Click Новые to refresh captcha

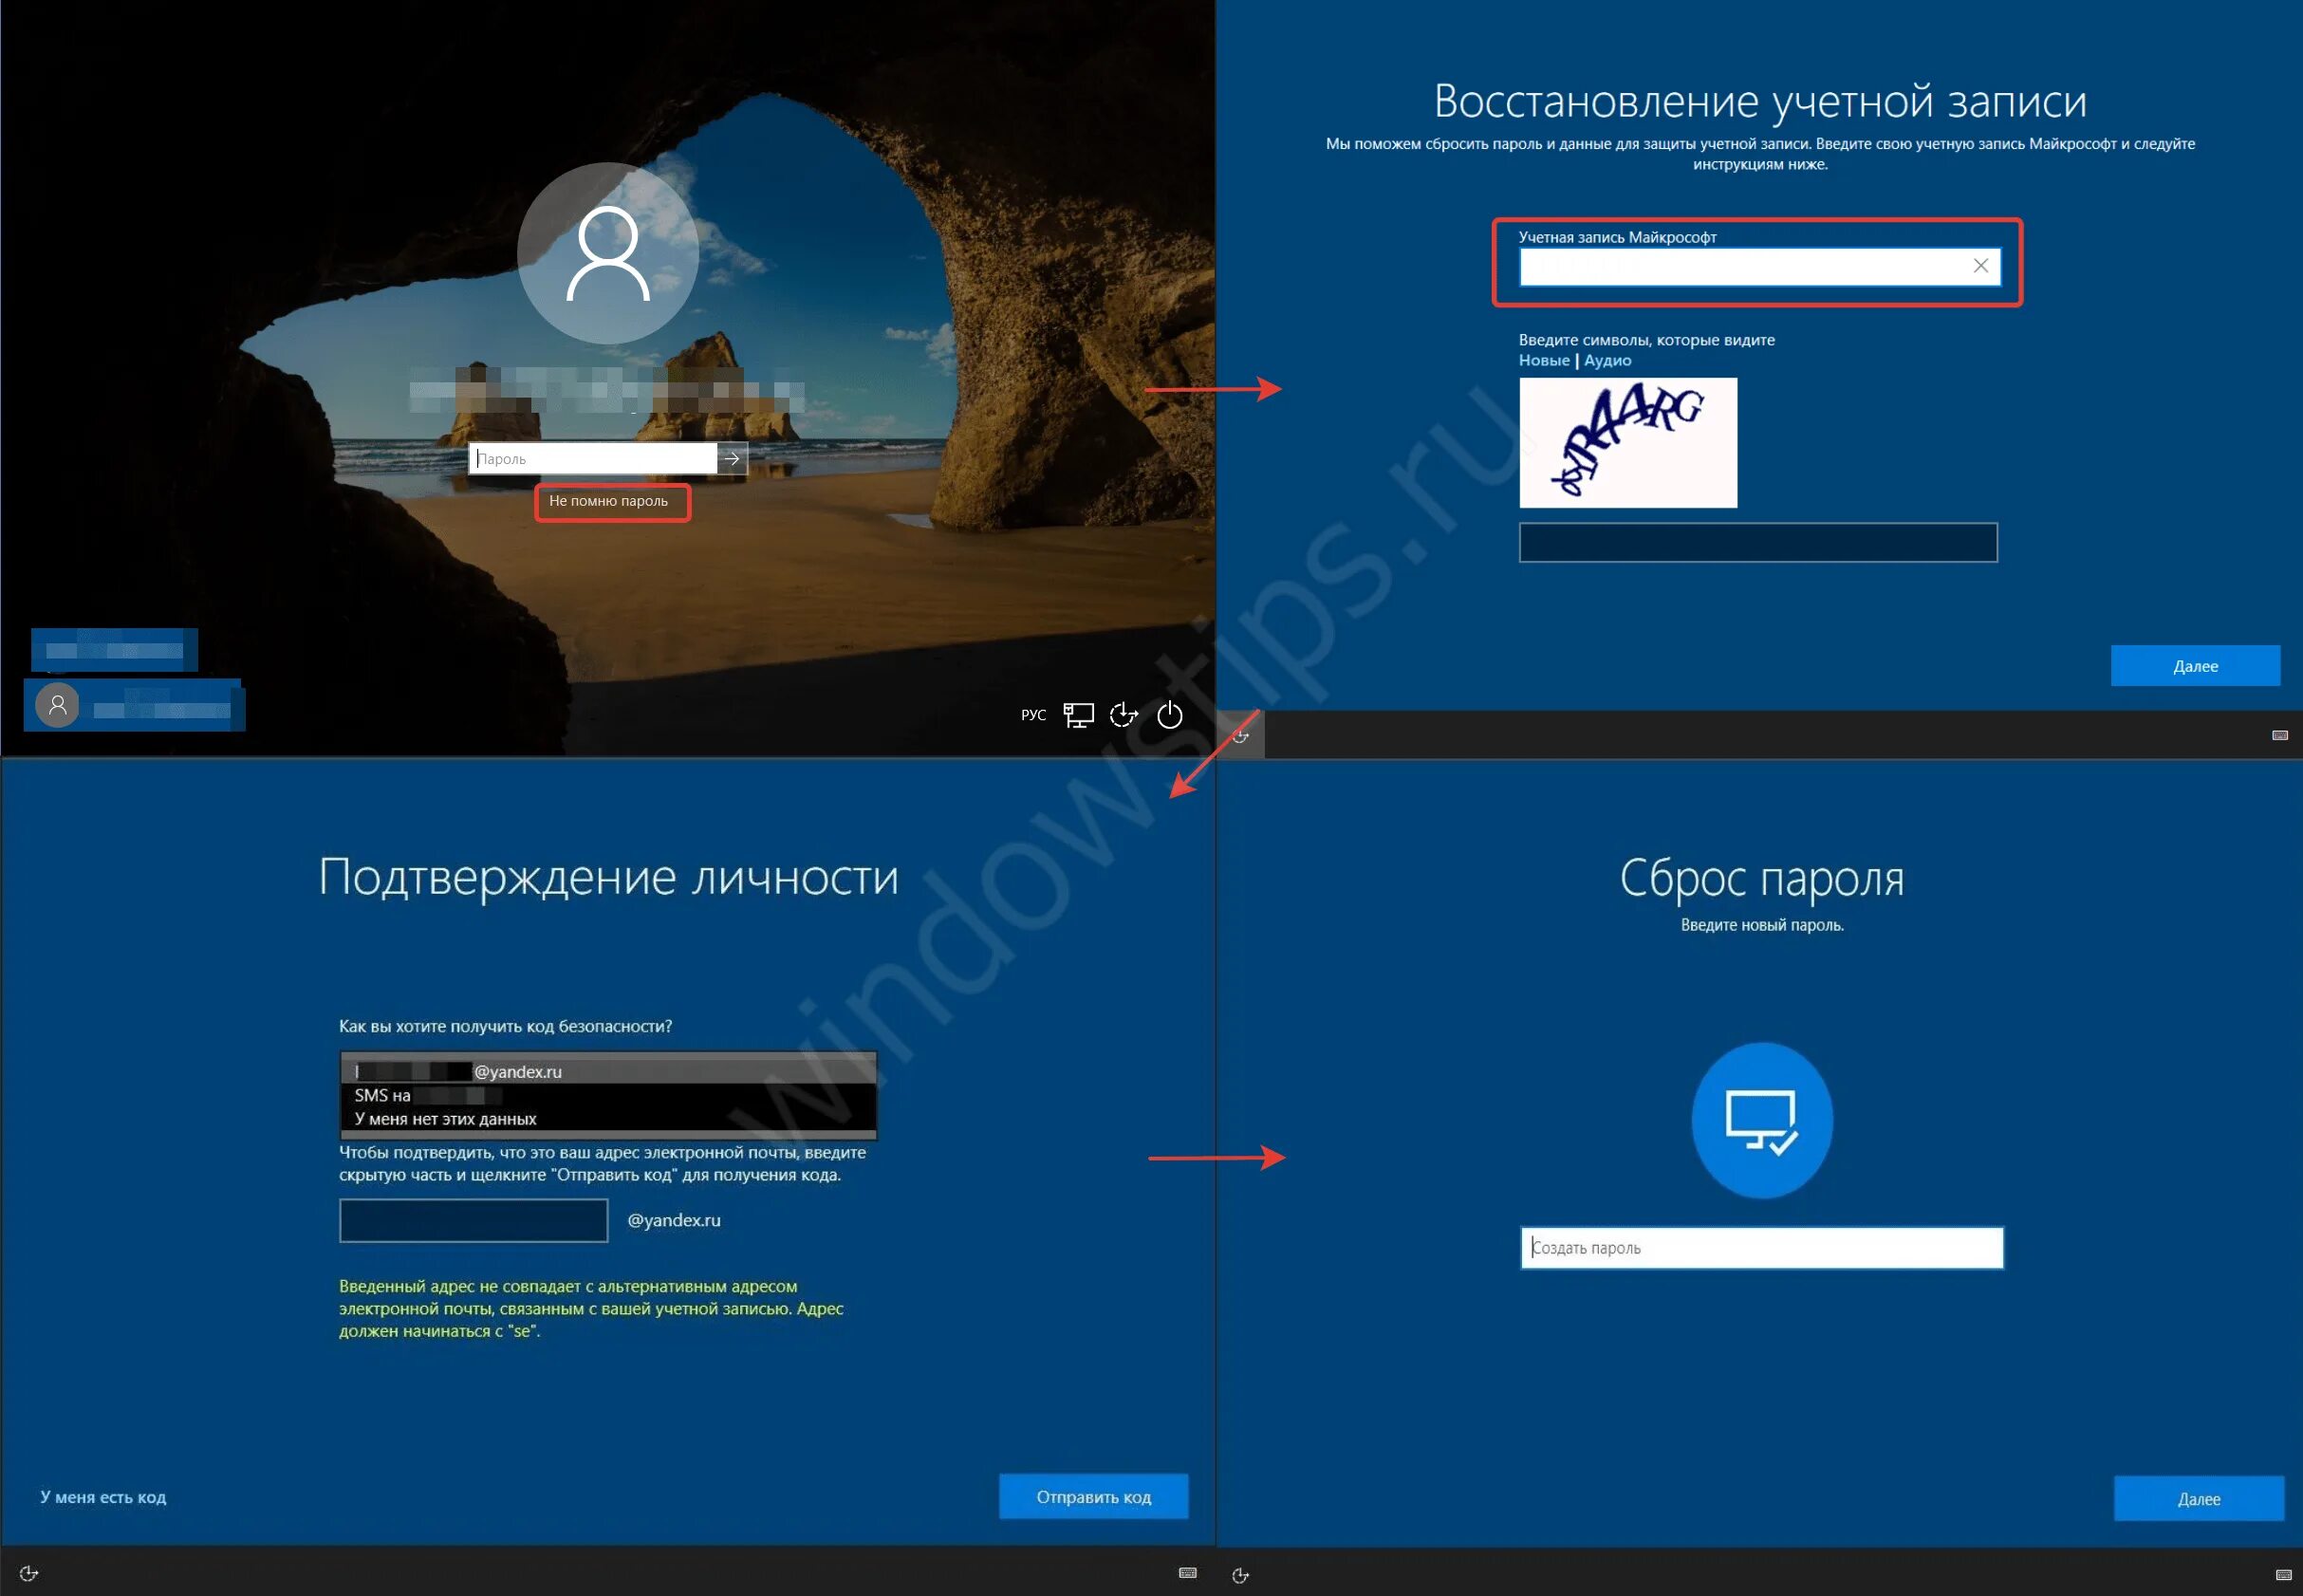pyautogui.click(x=1543, y=361)
